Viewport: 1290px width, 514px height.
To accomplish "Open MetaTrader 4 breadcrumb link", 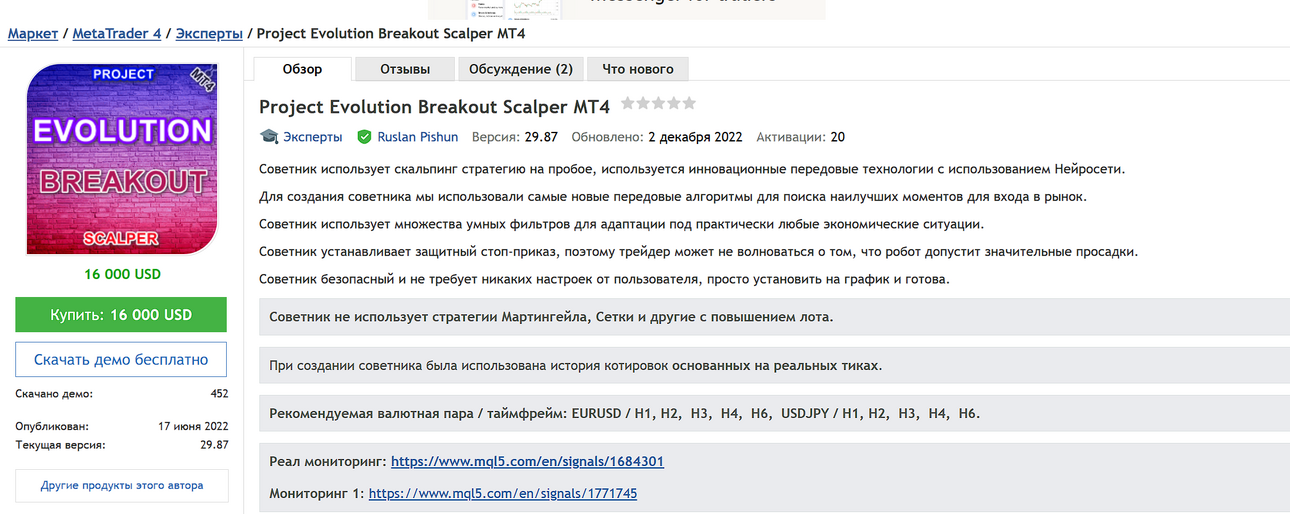I will click(x=117, y=33).
